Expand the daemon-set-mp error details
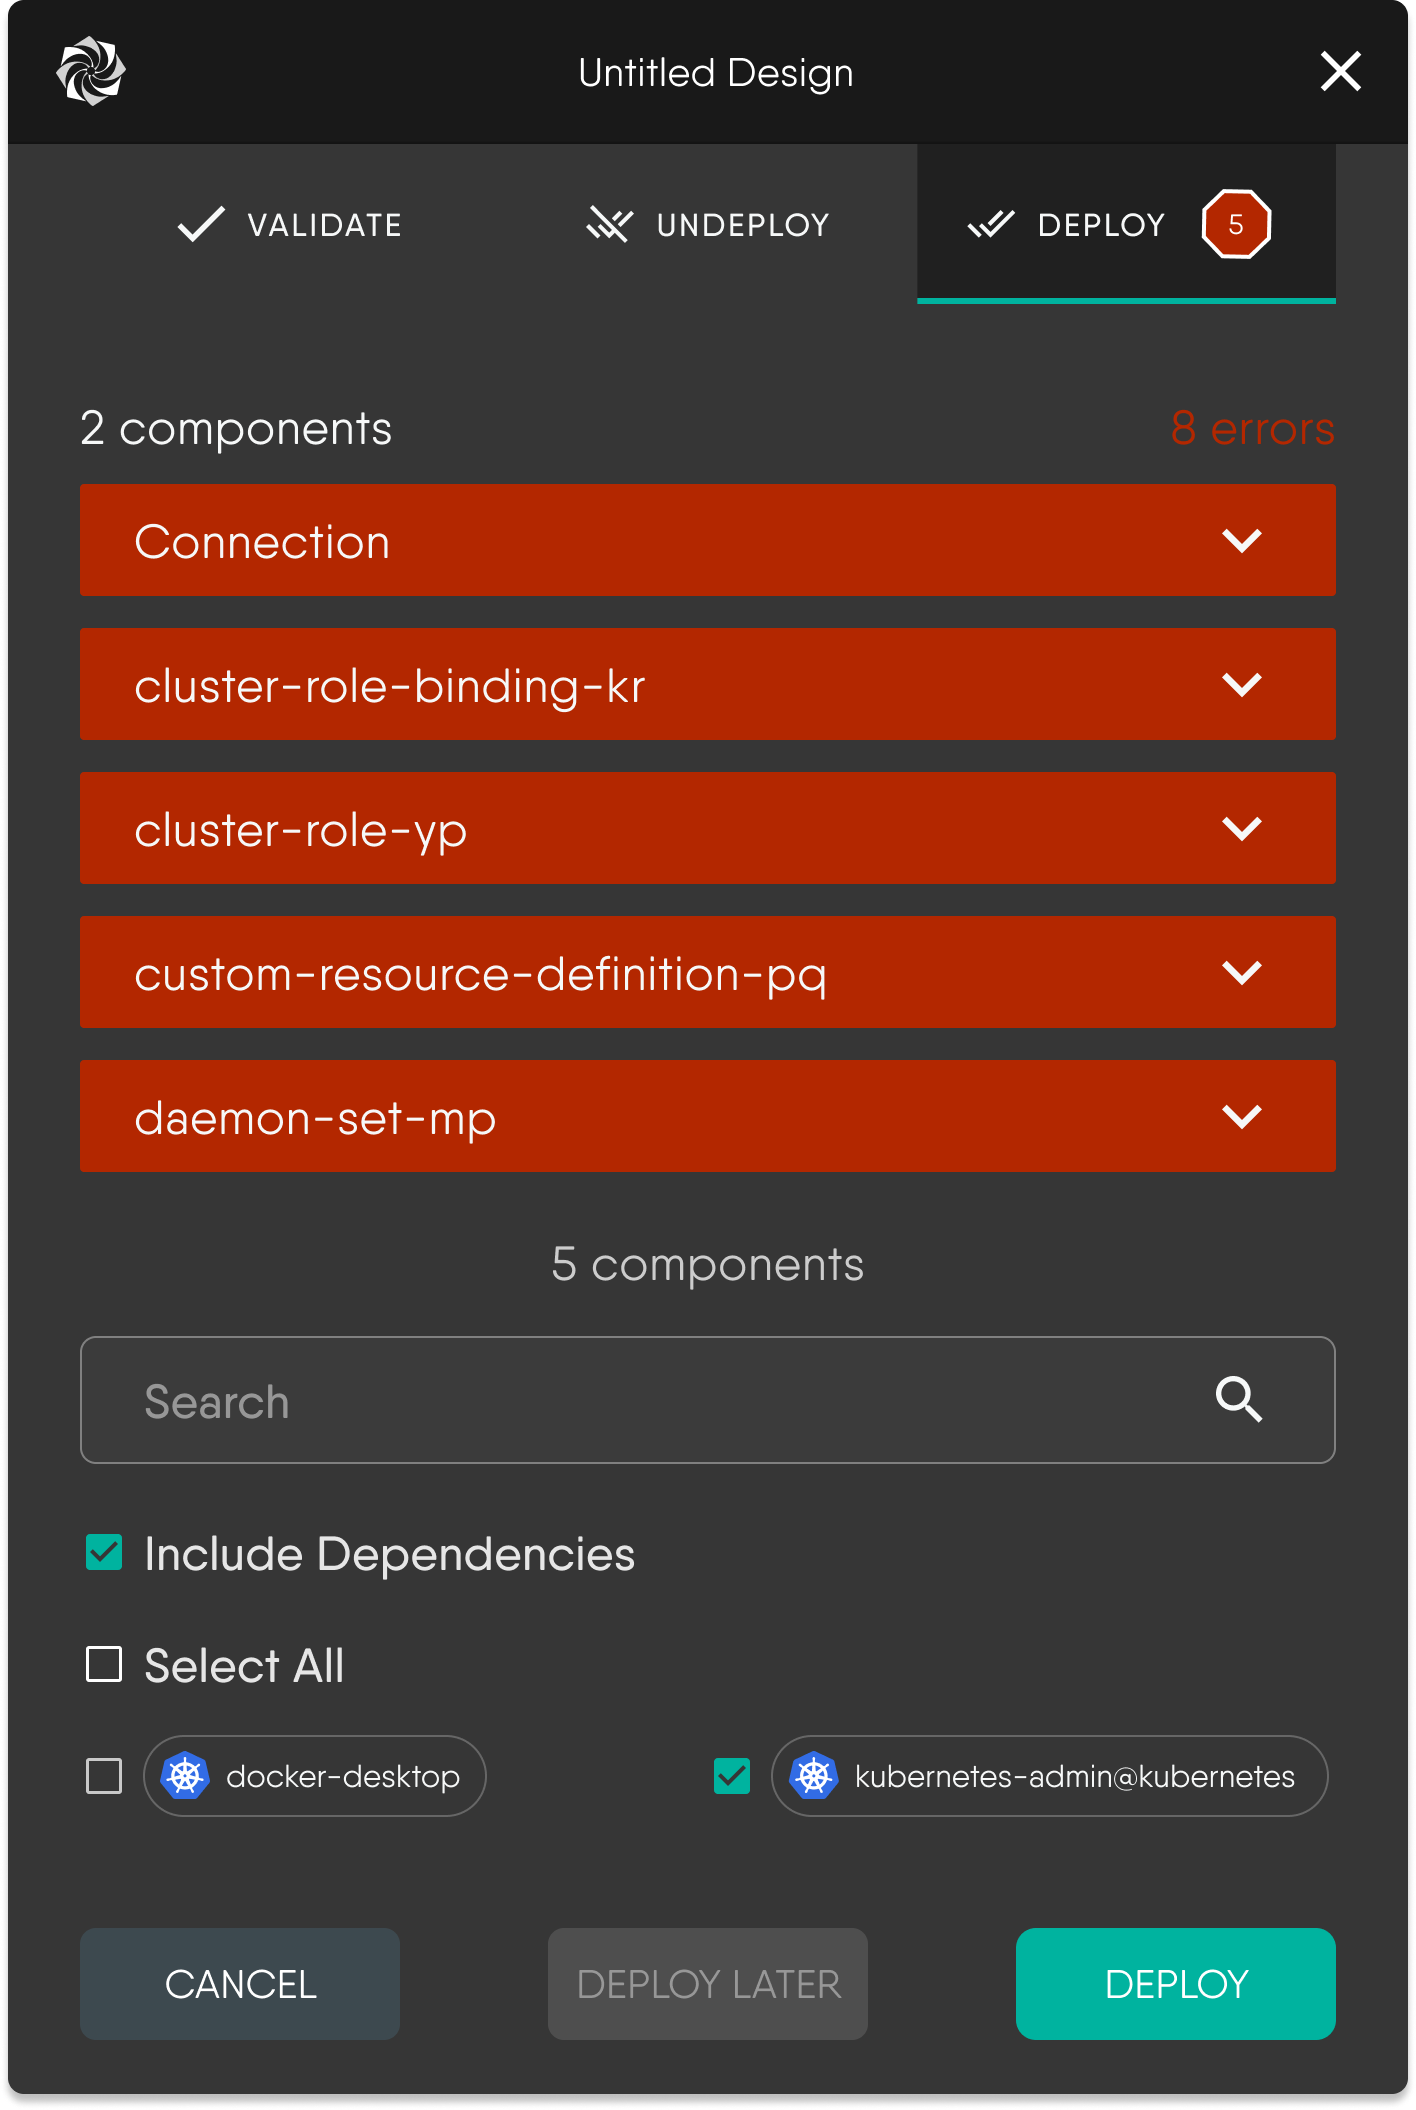This screenshot has height=2110, width=1416. click(1243, 1116)
